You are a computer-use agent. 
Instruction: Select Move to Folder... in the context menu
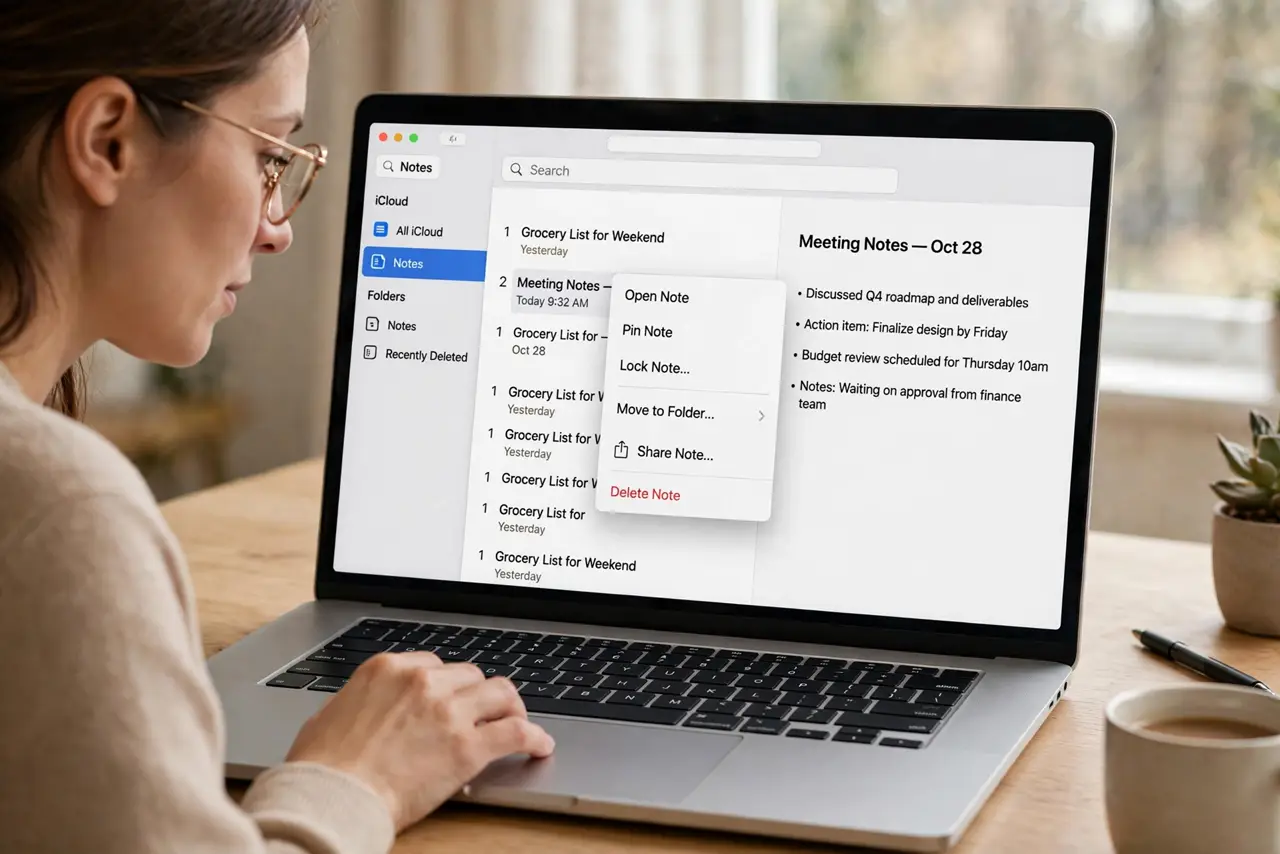[665, 411]
